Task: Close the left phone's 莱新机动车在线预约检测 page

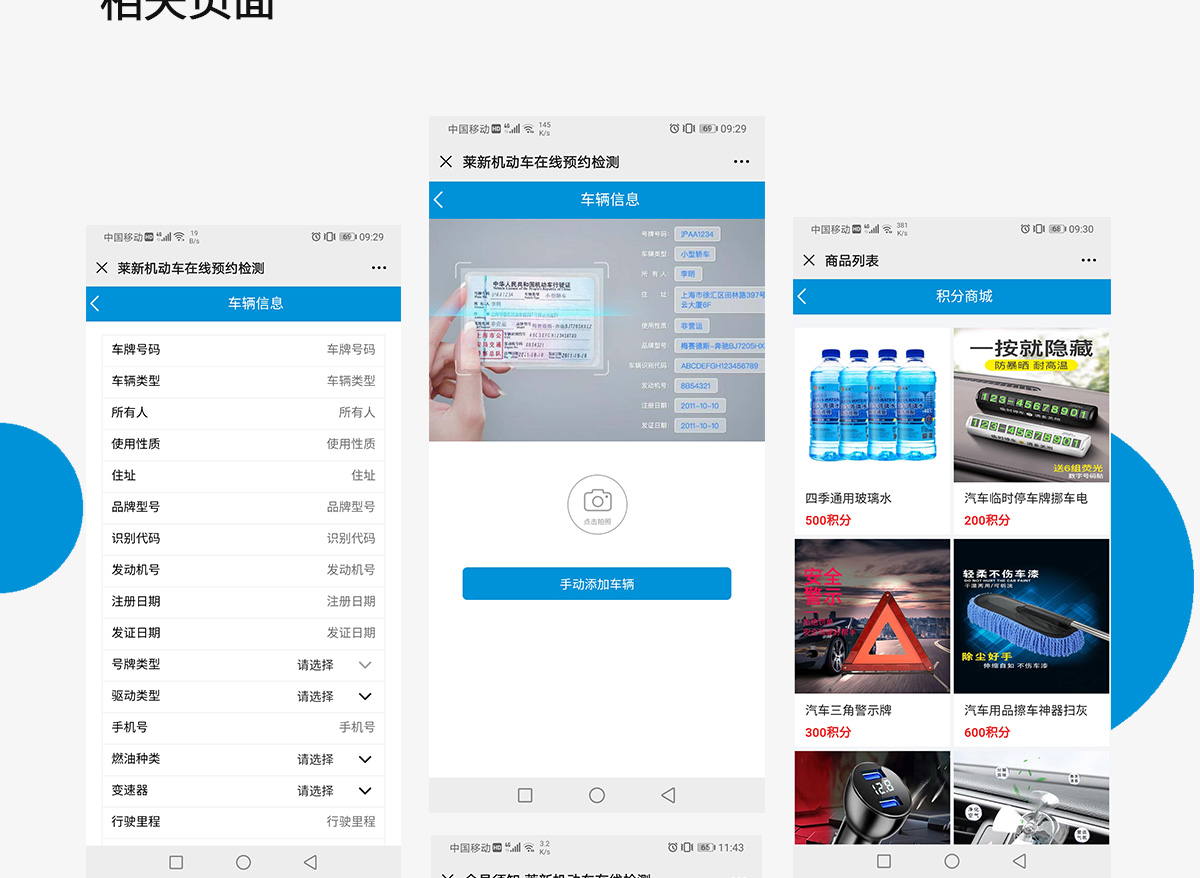Action: click(101, 268)
